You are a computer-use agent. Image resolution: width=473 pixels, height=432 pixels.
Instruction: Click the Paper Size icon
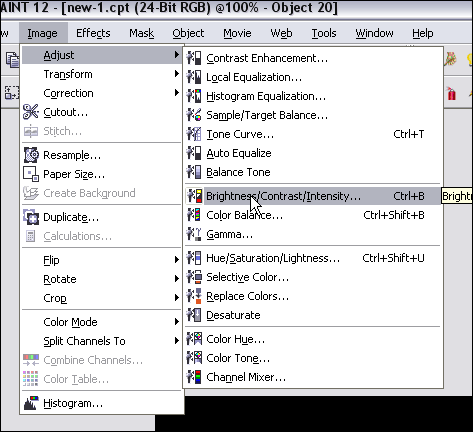(x=31, y=174)
